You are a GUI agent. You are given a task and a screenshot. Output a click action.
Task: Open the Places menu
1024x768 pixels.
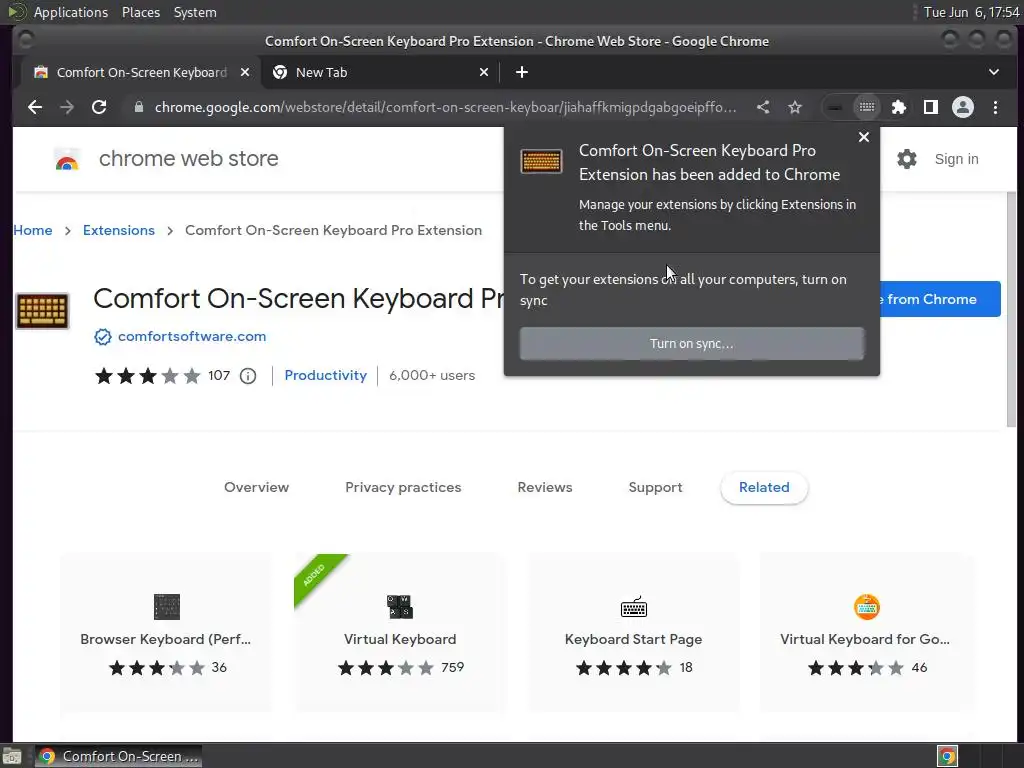pyautogui.click(x=140, y=12)
